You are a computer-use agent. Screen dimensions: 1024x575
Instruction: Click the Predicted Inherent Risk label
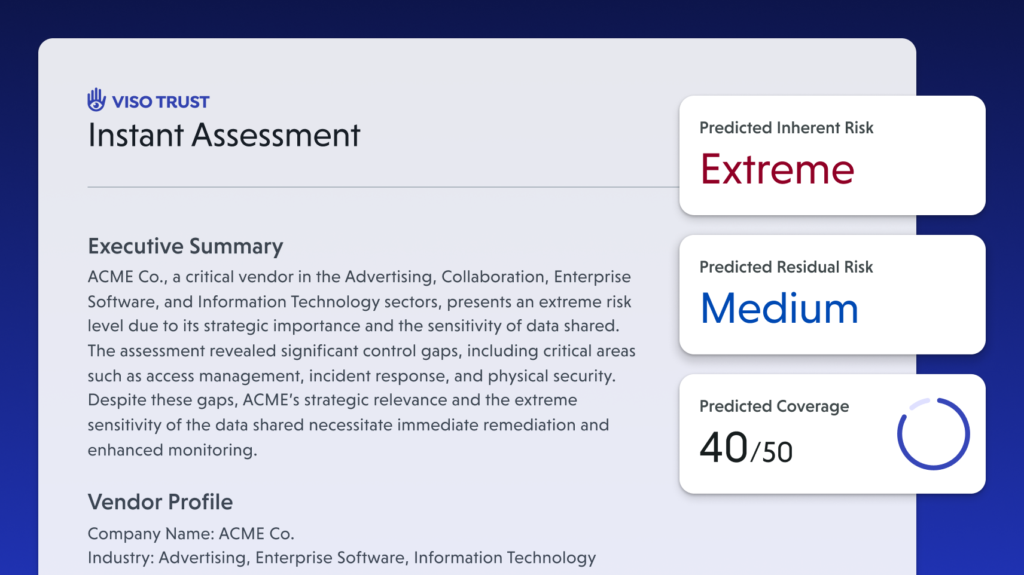click(x=786, y=128)
